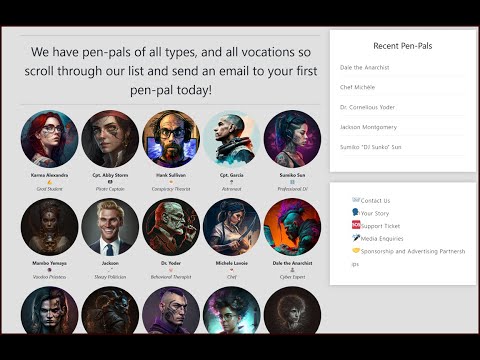Open Your Story link
Viewport: 480px width, 360px height.
(x=375, y=213)
